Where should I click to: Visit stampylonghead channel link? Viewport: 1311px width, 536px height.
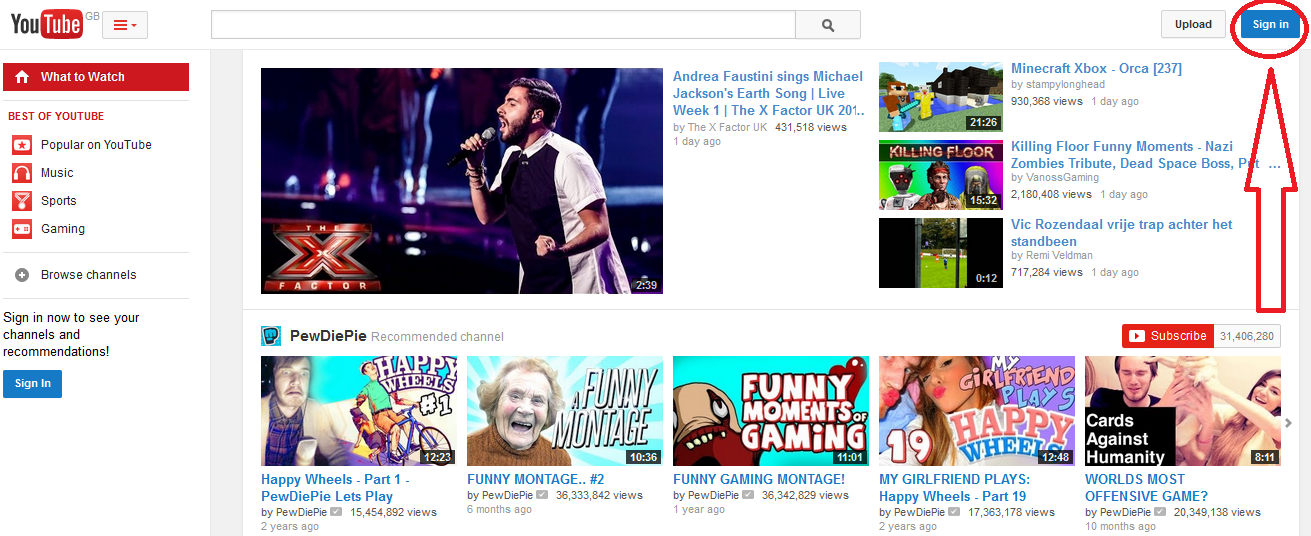pos(1065,85)
